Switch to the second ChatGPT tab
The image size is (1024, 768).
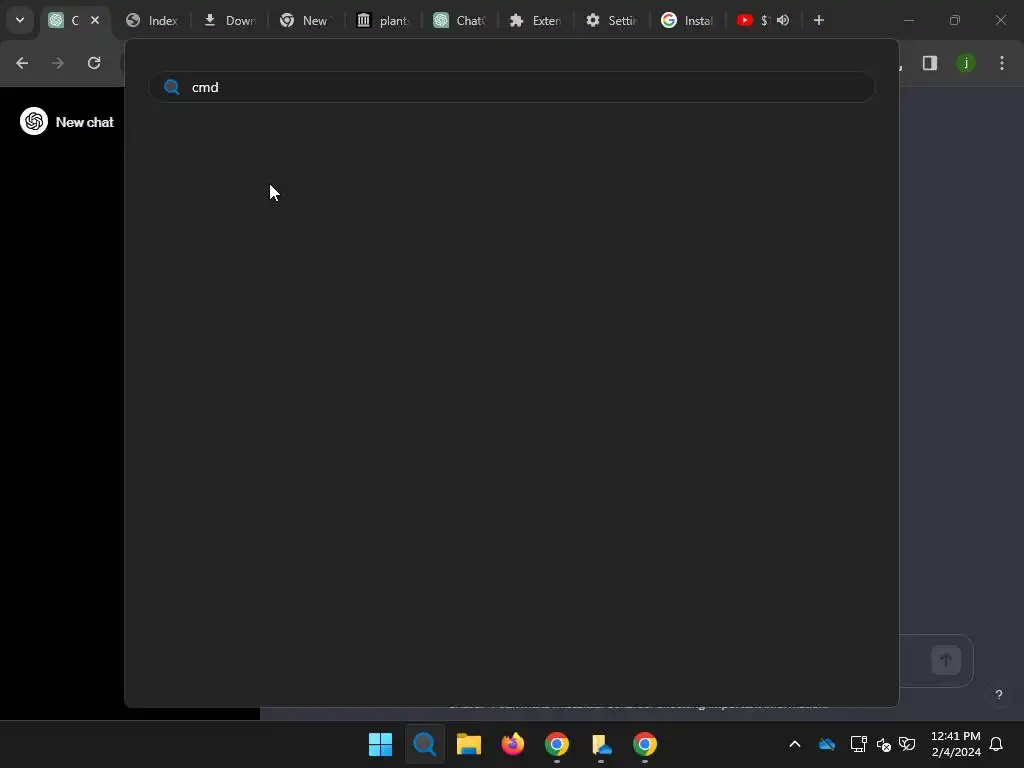tap(460, 21)
